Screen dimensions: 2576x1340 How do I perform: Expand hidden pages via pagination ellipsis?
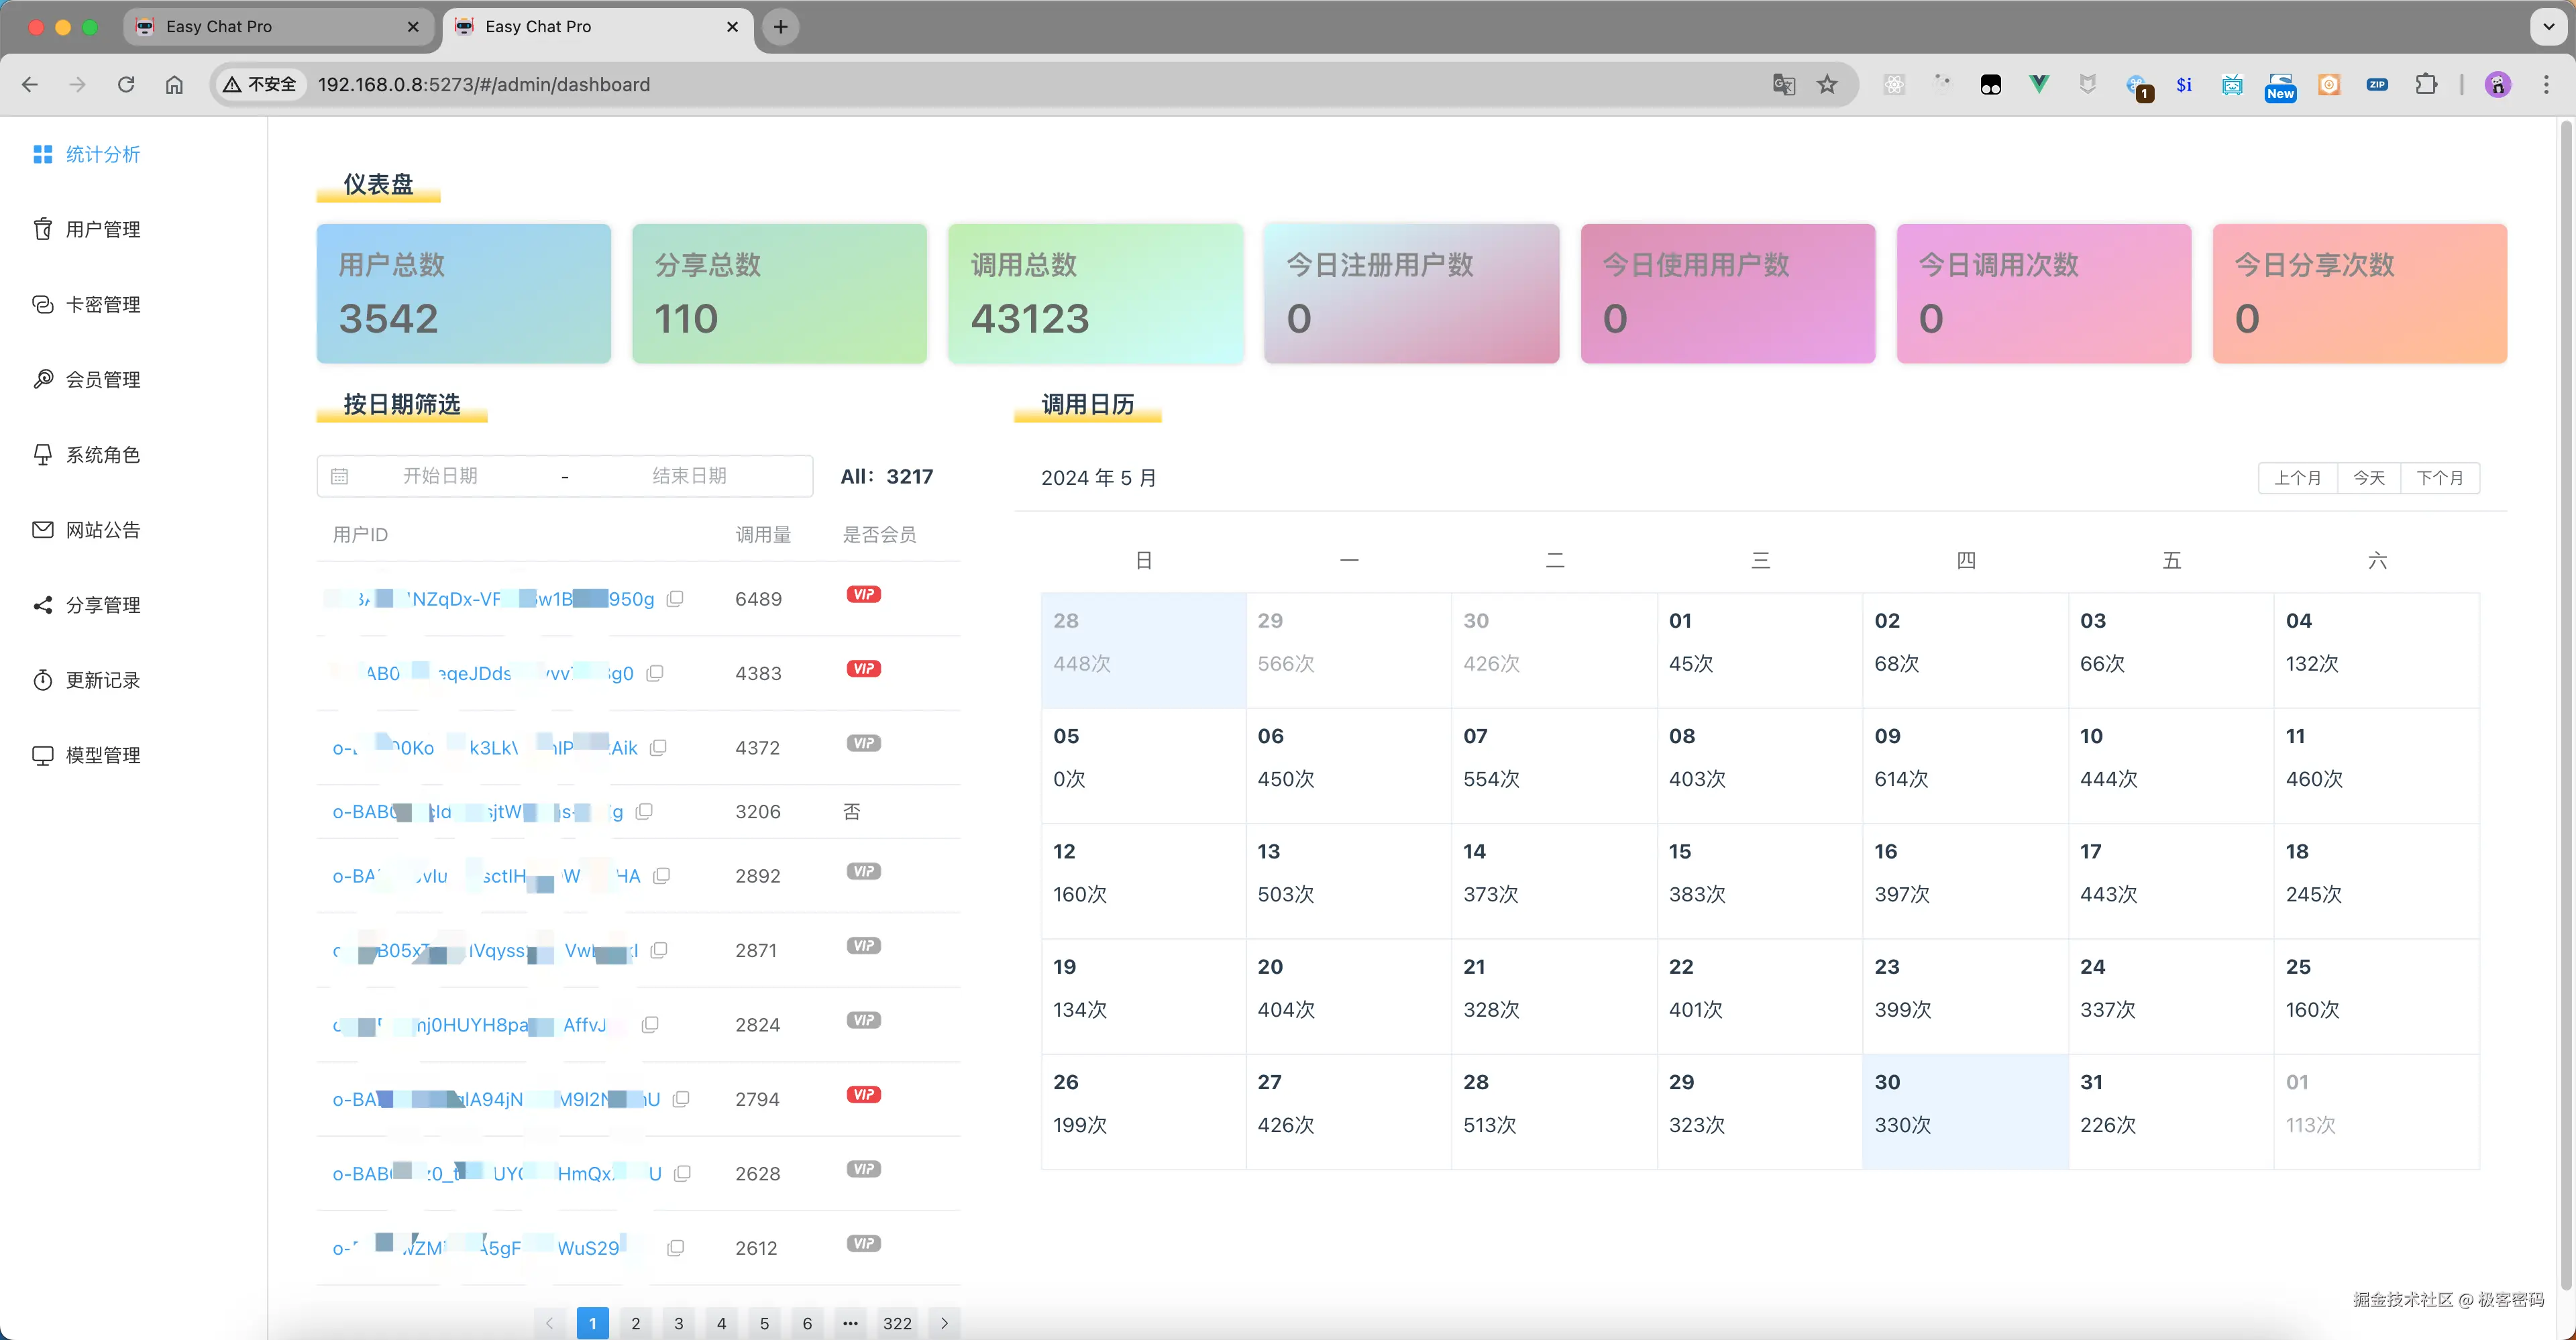point(850,1322)
